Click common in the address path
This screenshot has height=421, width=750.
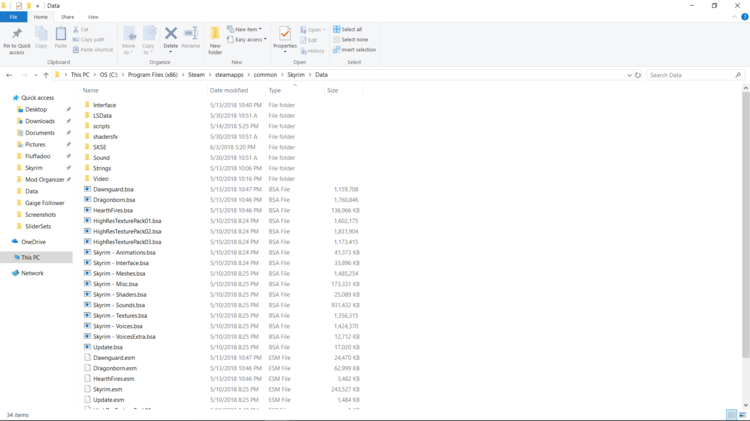[x=265, y=75]
